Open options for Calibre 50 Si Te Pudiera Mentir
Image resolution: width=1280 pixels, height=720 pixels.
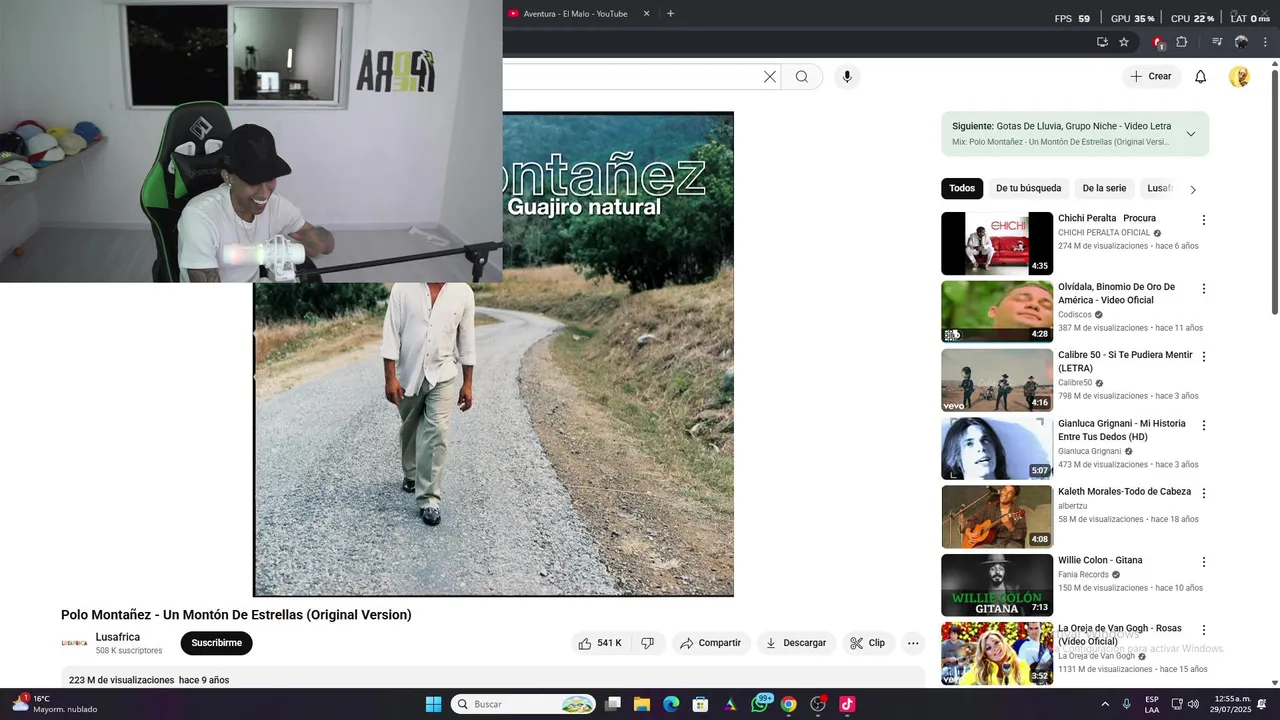(x=1204, y=357)
